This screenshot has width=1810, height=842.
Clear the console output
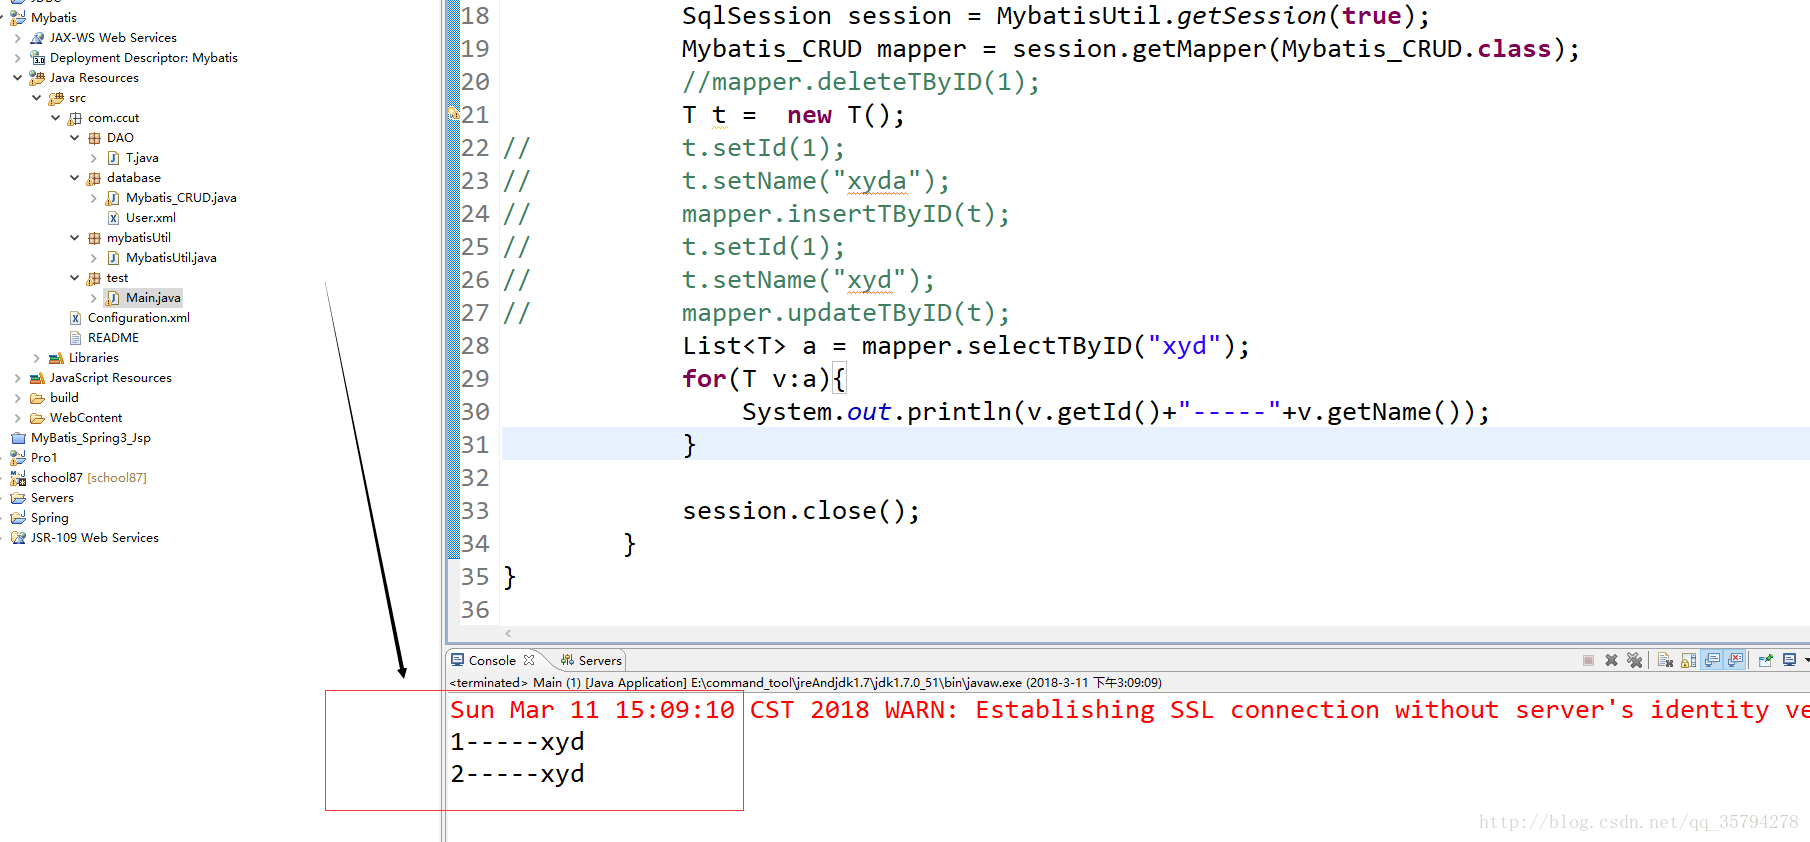click(1665, 660)
